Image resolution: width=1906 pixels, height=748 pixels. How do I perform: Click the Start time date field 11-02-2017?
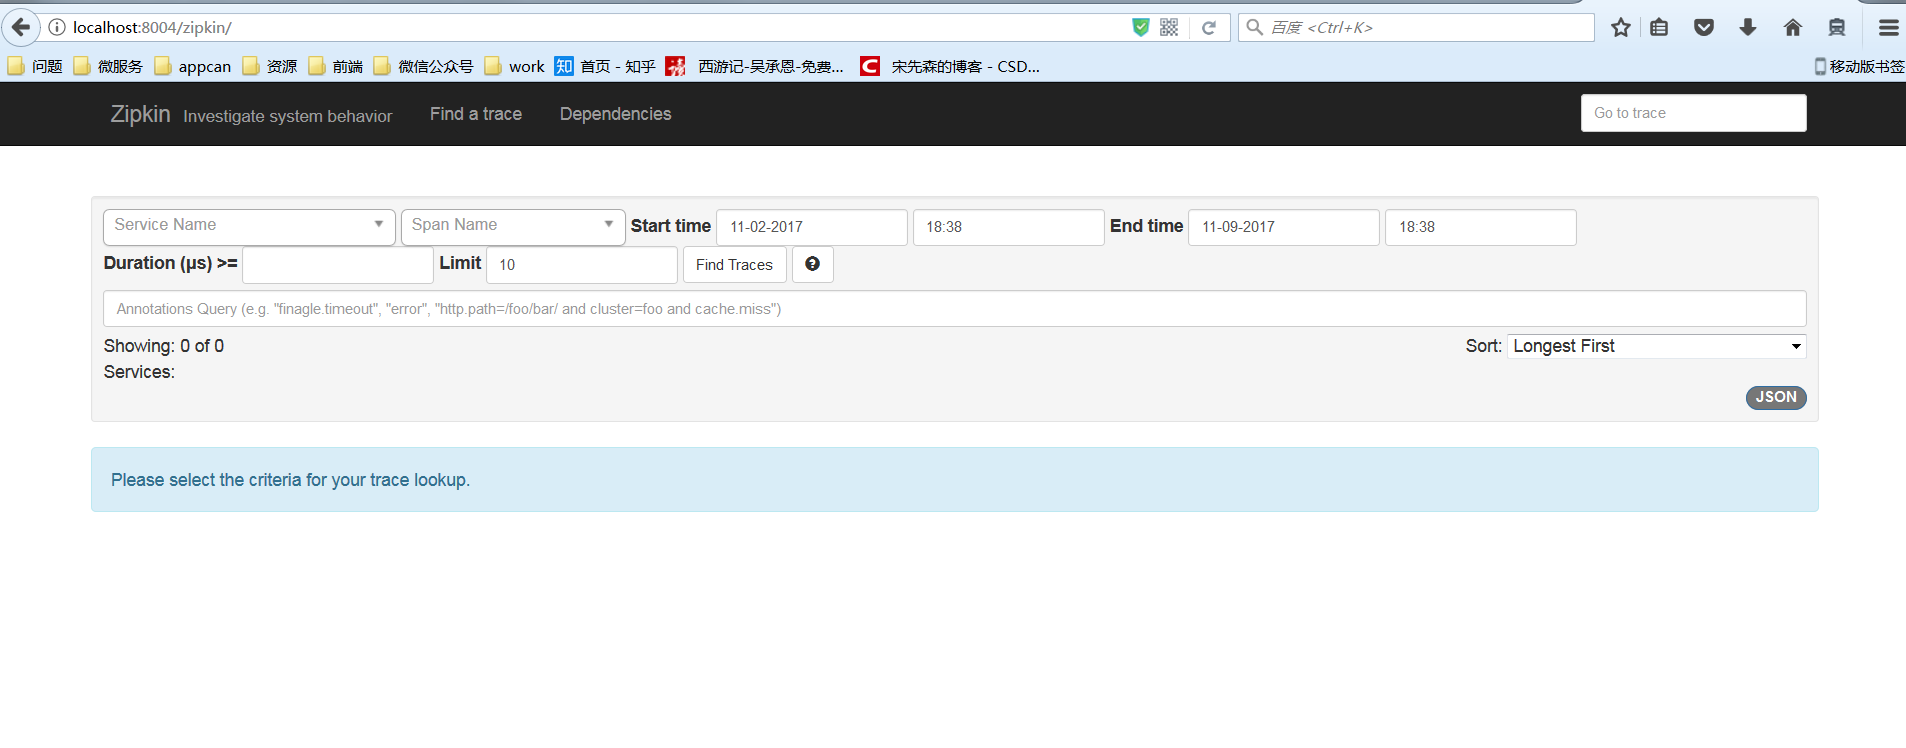[812, 227]
